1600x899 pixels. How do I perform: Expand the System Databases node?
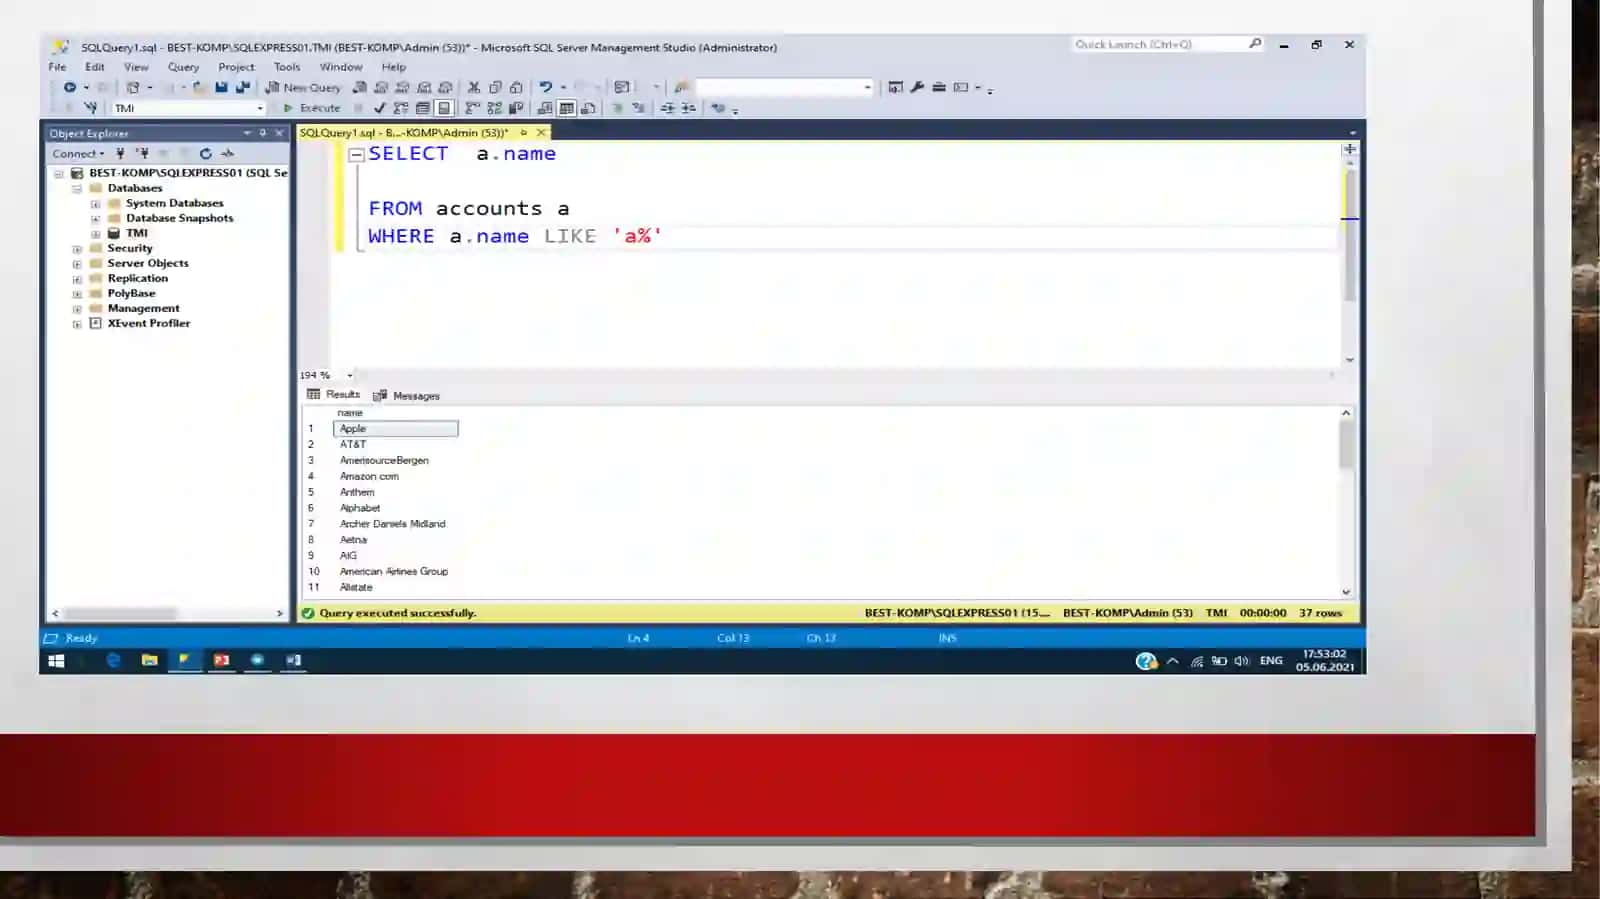(x=96, y=203)
